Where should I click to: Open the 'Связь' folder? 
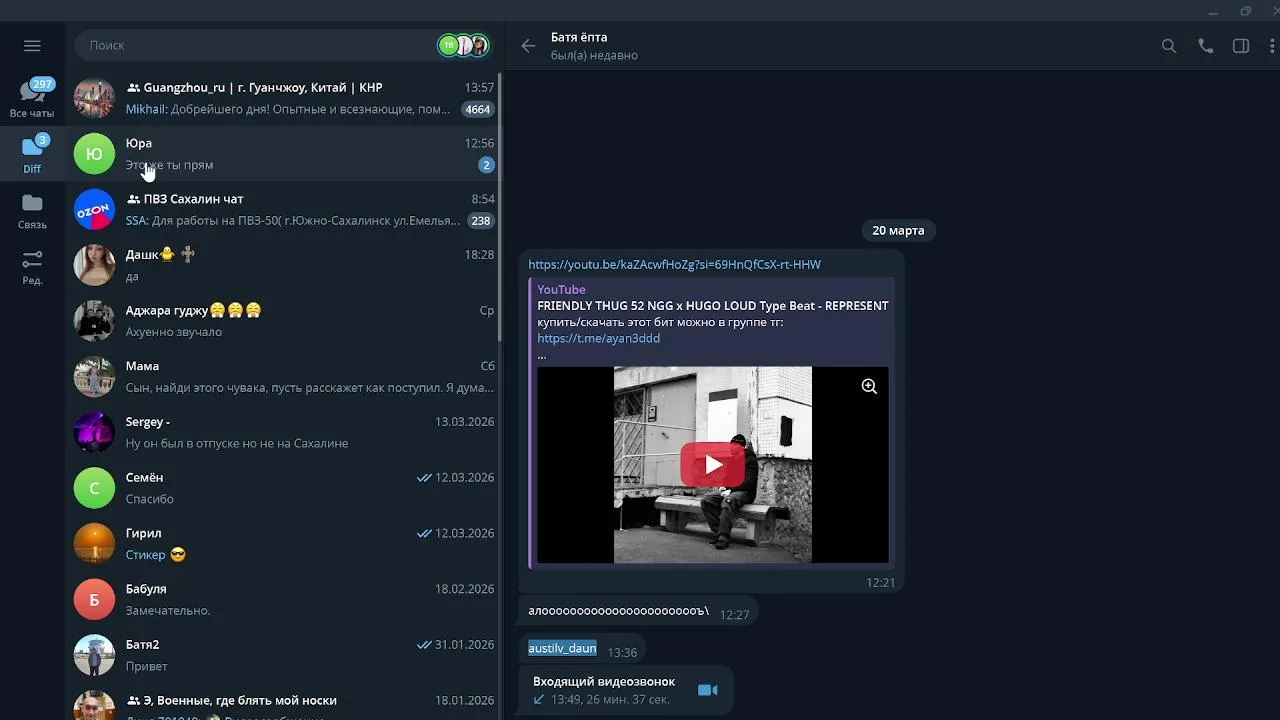32,211
